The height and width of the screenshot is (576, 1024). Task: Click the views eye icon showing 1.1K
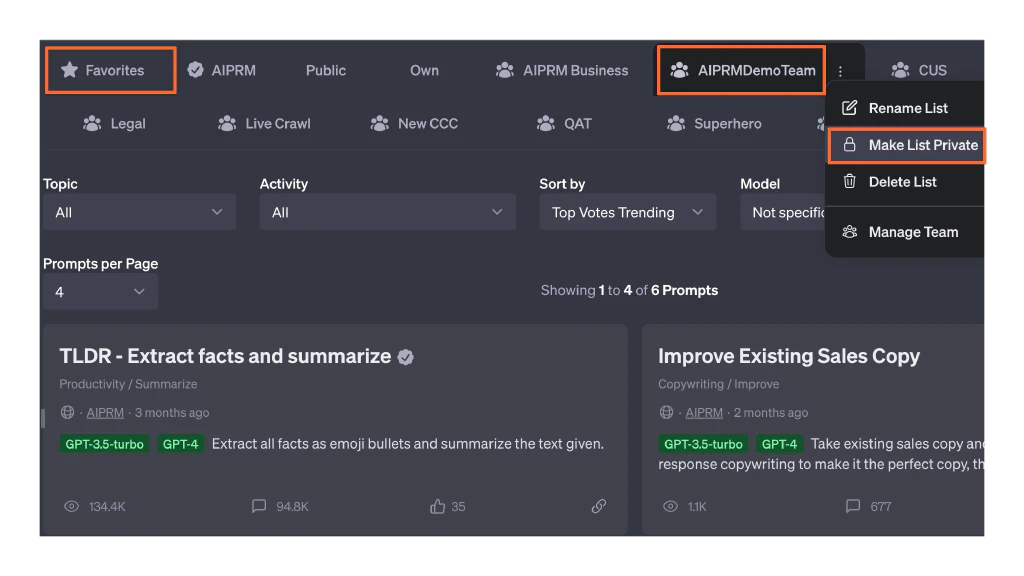click(x=670, y=506)
